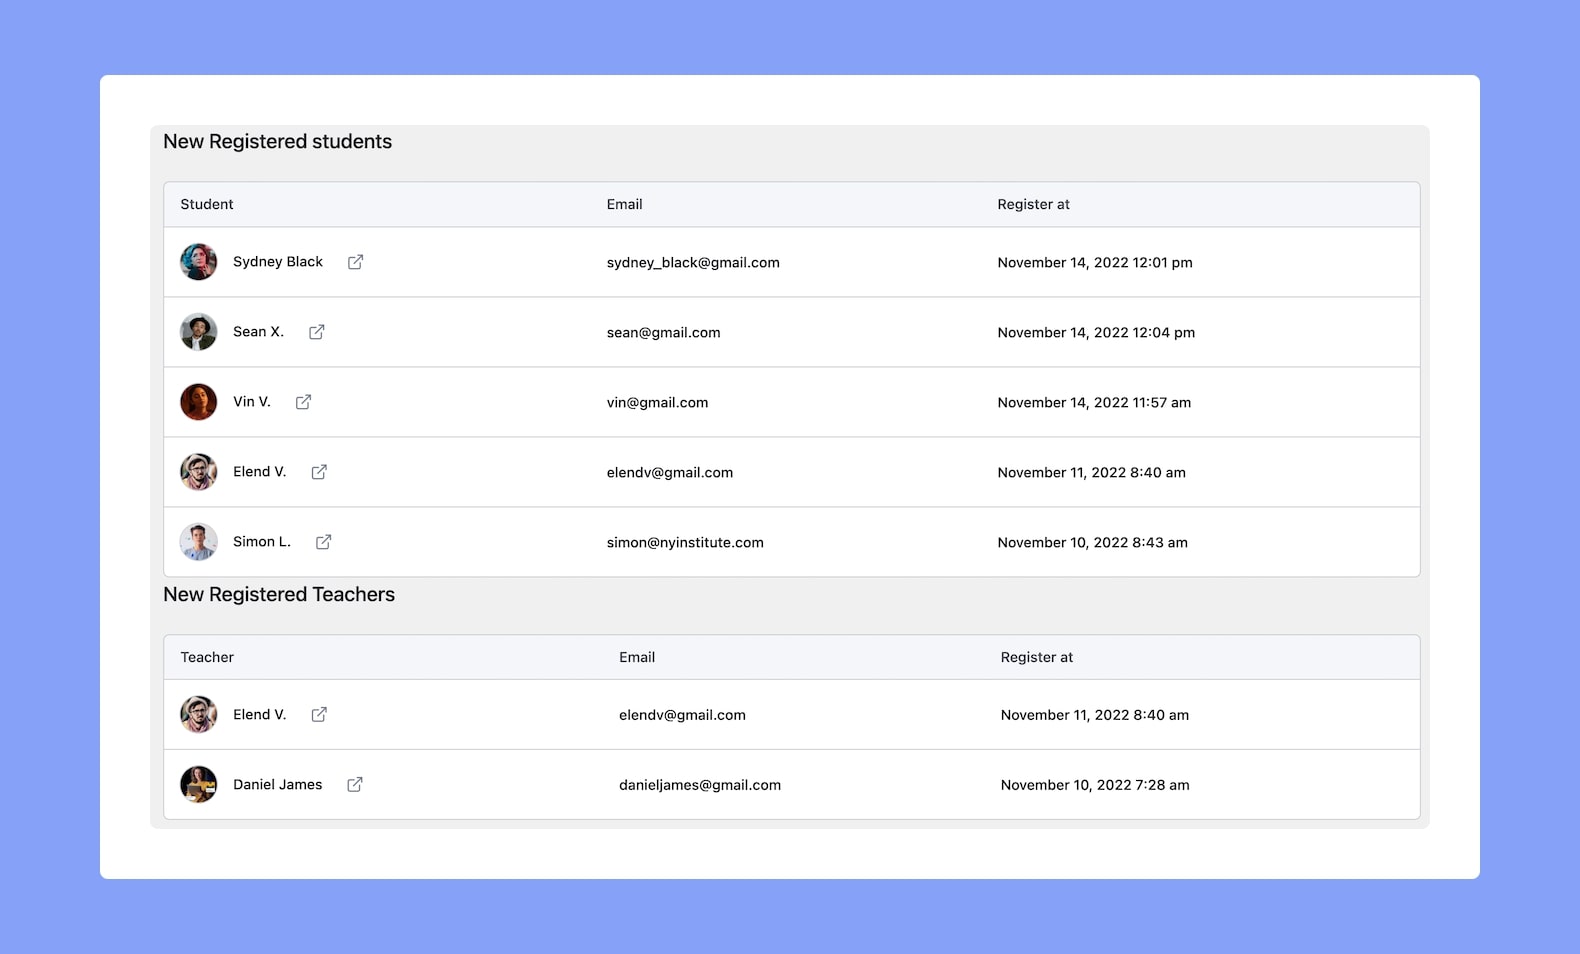
Task: Open external link icon beside Simon L.
Action: coord(323,542)
